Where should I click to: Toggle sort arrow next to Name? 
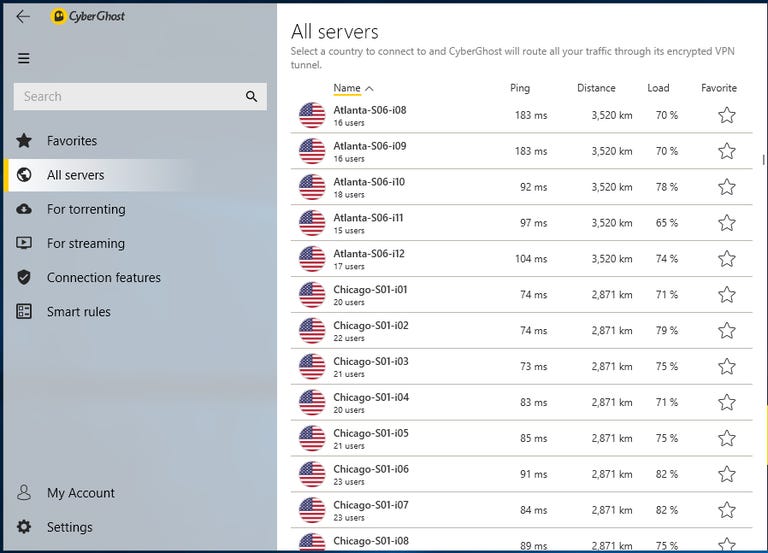(369, 89)
